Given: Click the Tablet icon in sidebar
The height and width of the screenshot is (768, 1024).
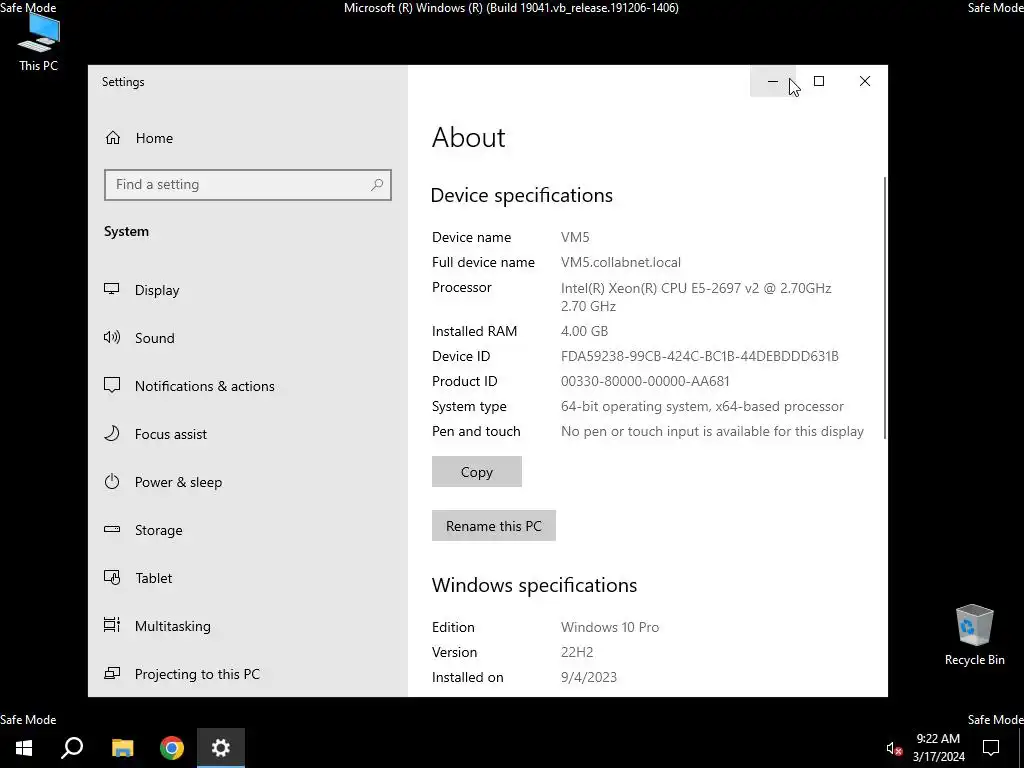Looking at the screenshot, I should (x=112, y=577).
